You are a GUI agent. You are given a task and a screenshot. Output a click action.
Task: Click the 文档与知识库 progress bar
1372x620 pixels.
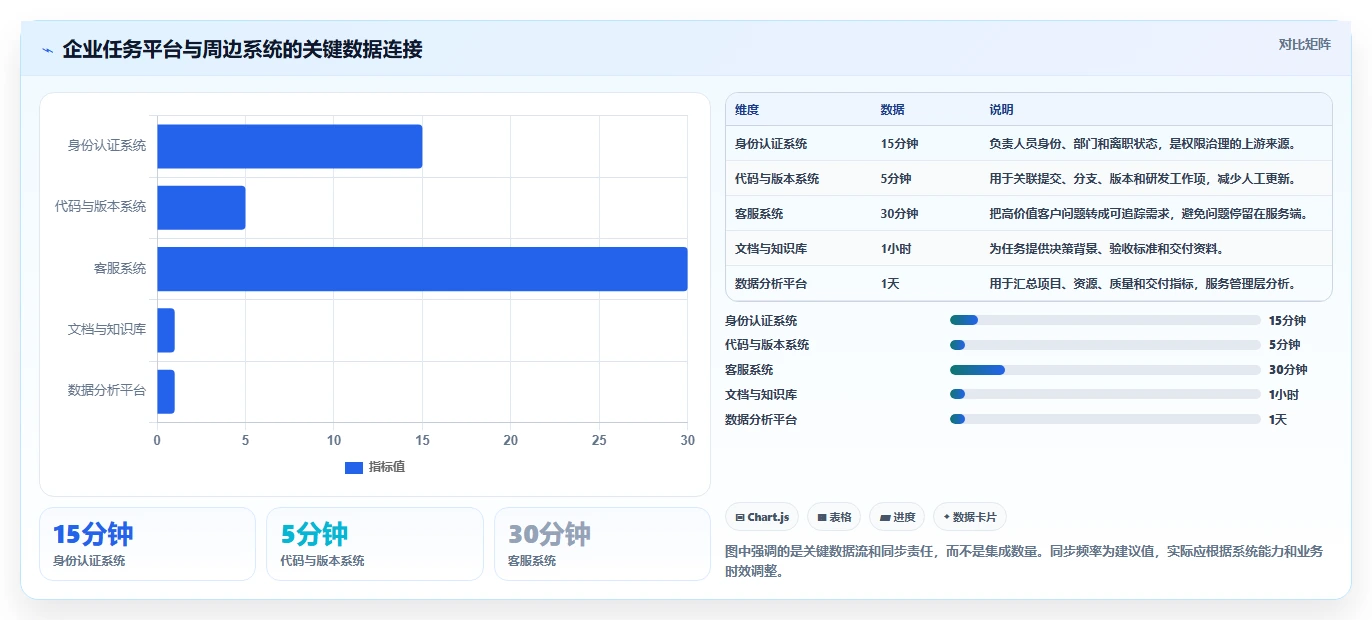tap(1105, 394)
